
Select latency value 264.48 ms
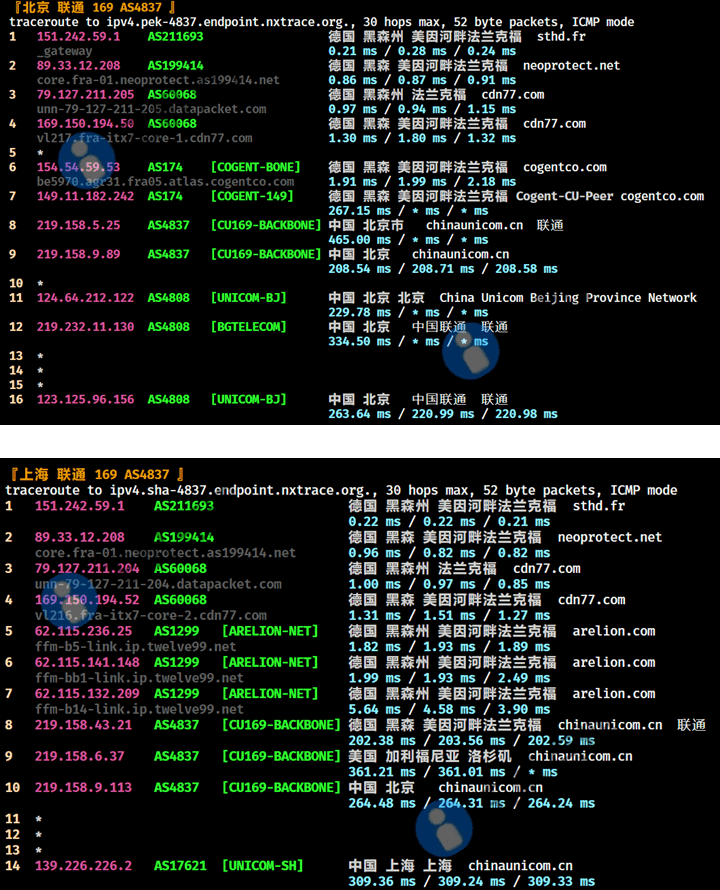(382, 803)
